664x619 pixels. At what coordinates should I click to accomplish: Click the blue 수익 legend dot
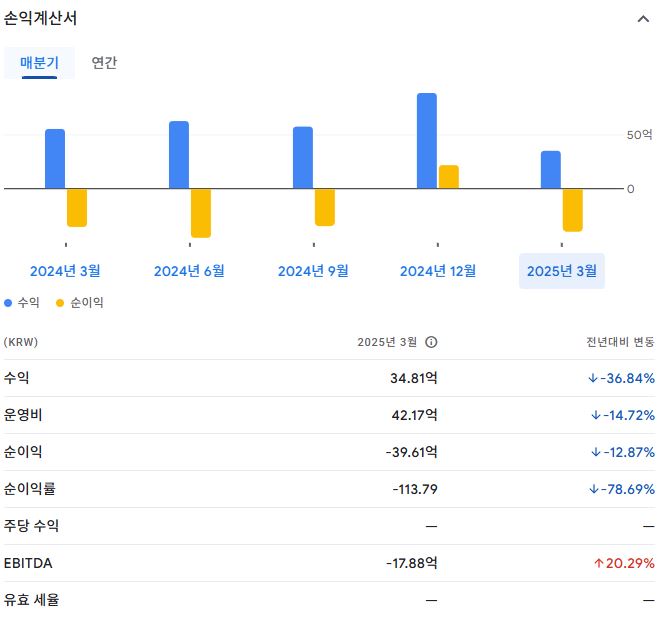pyautogui.click(x=8, y=303)
